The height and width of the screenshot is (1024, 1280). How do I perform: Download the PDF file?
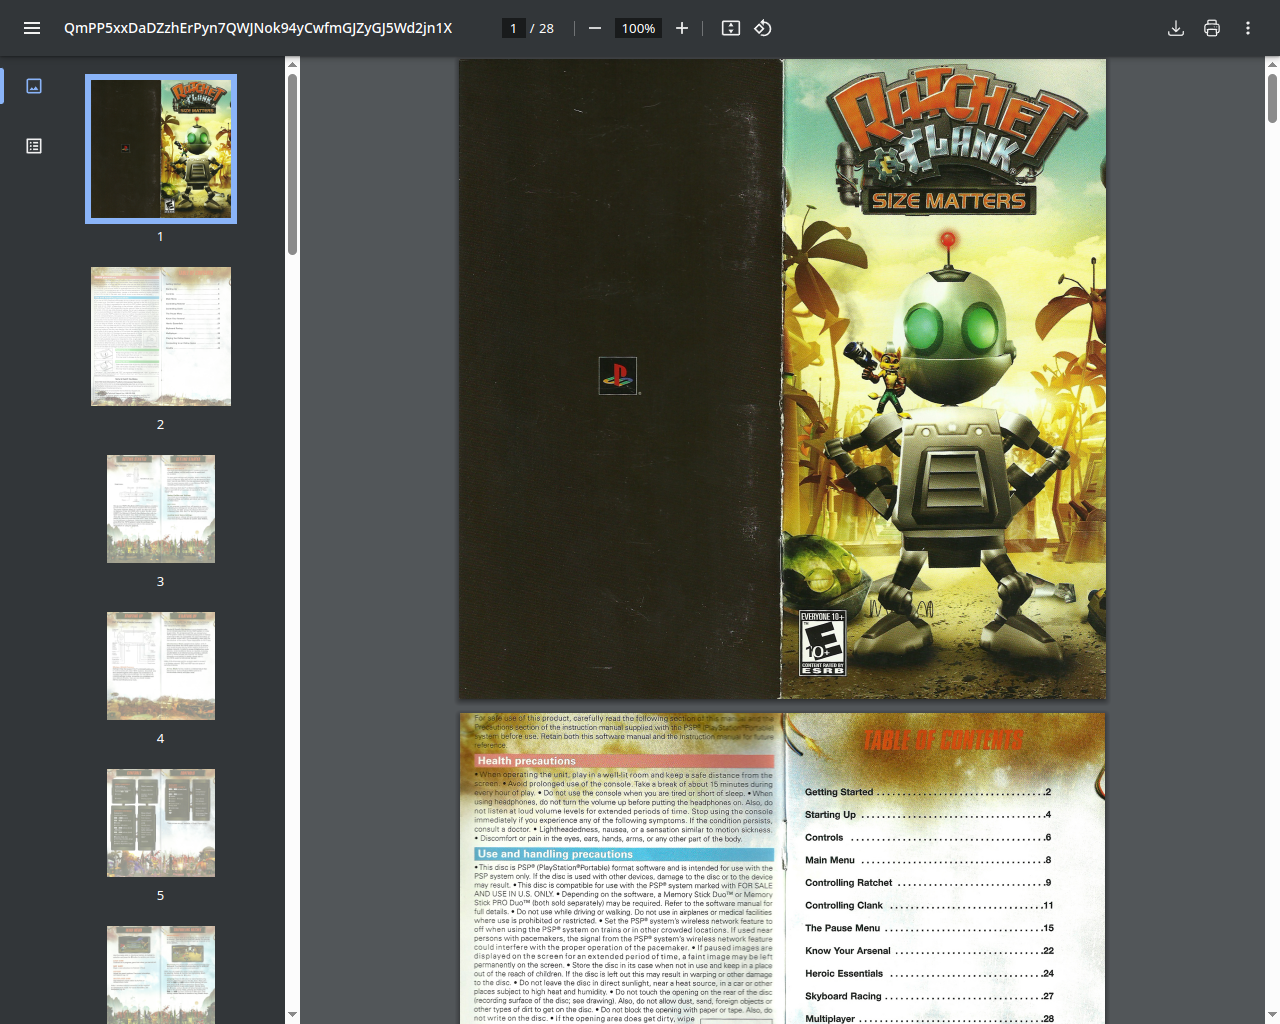1176,28
